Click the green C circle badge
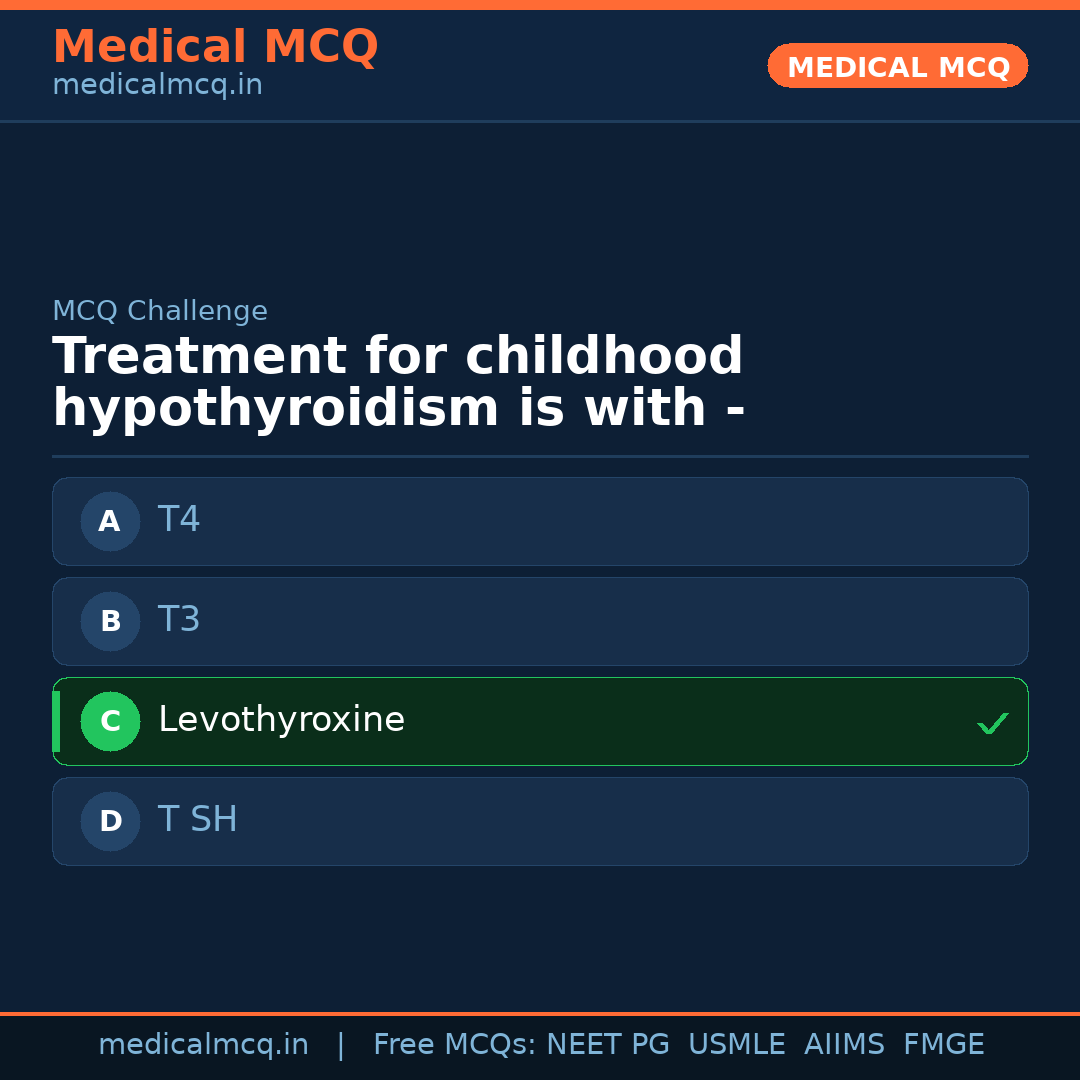 coord(110,721)
